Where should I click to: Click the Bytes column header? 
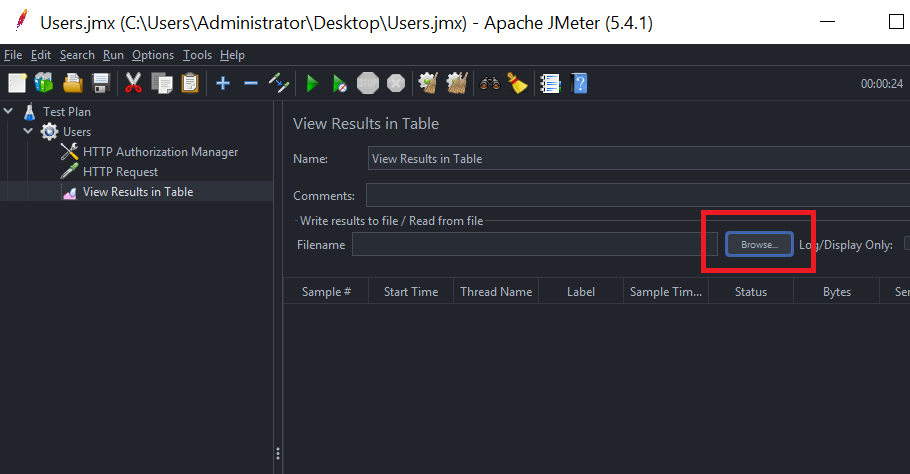pos(836,292)
